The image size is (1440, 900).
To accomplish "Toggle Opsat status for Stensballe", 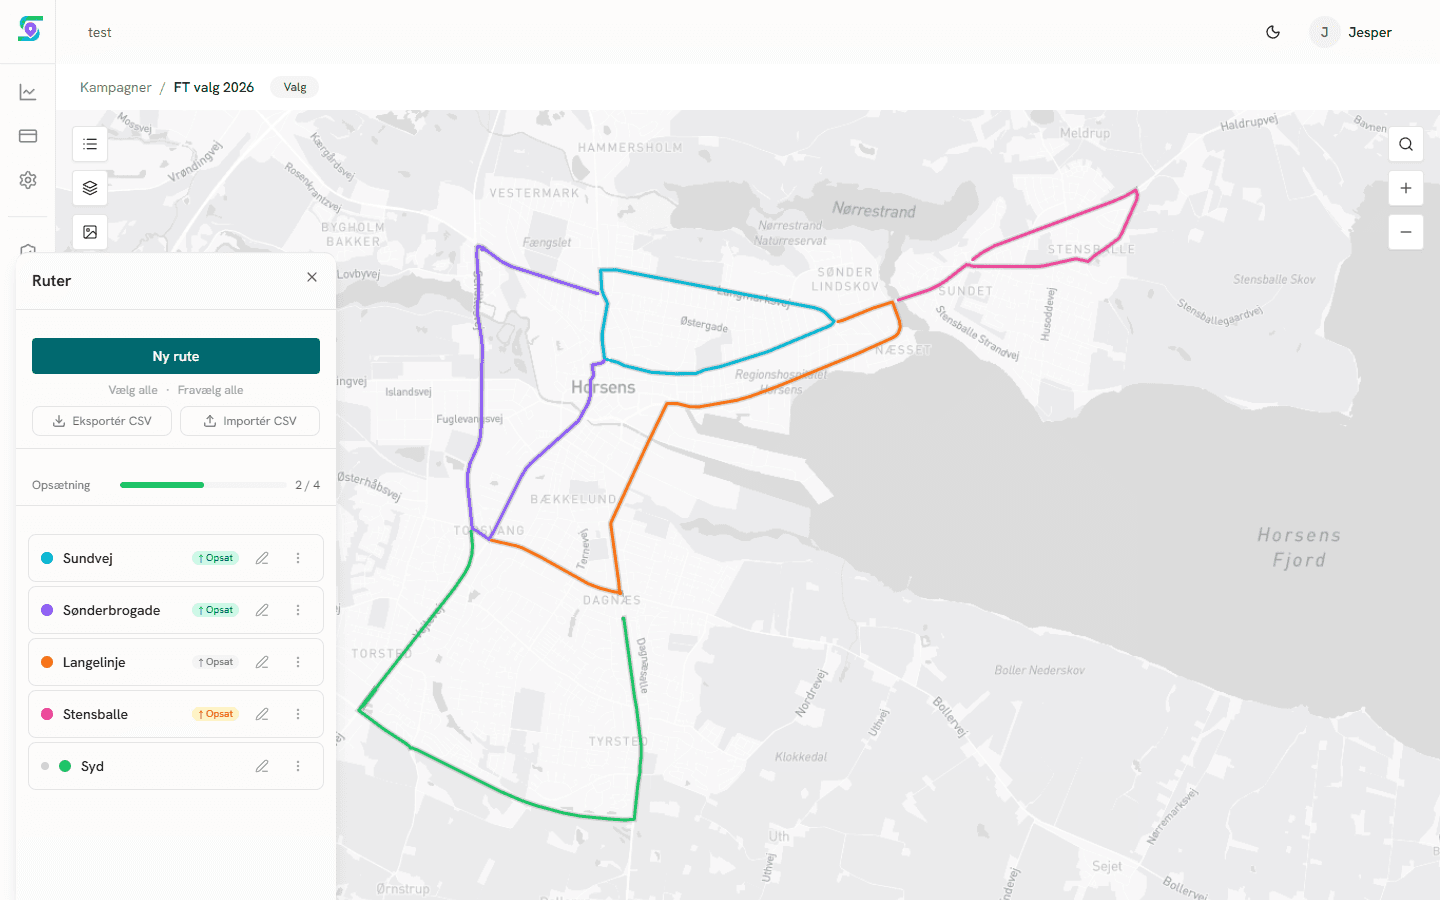I will (x=215, y=714).
